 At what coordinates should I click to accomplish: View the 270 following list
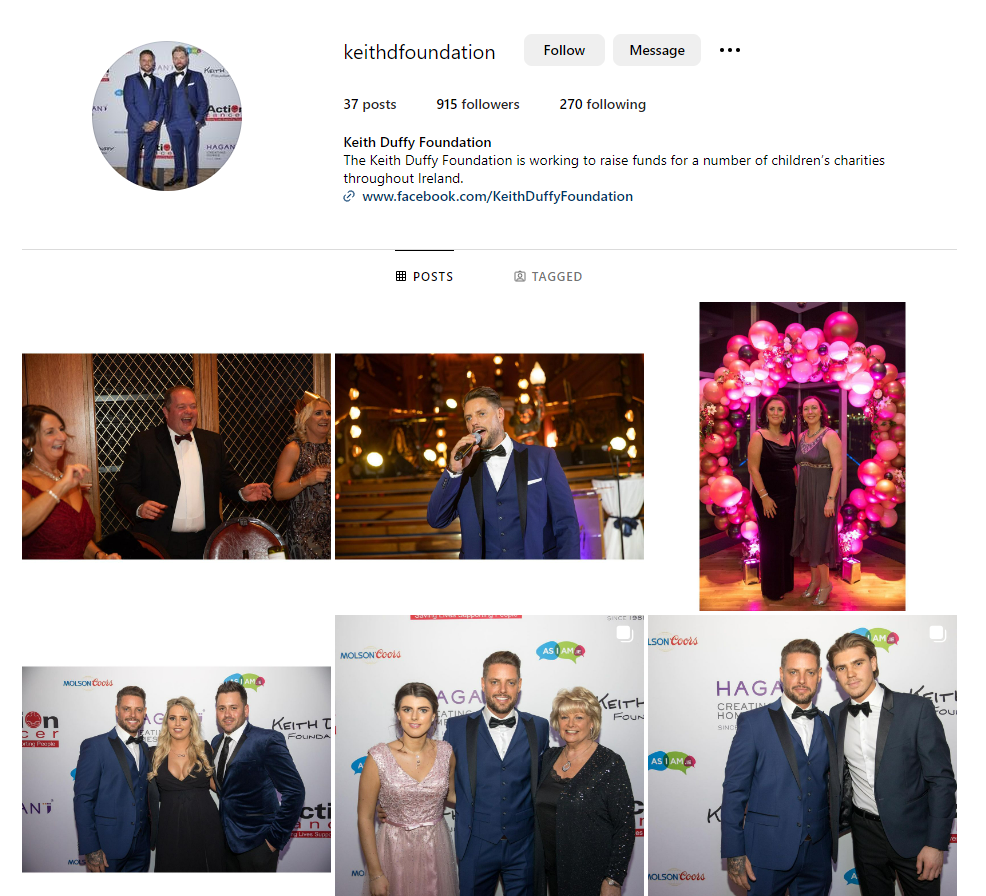602,104
